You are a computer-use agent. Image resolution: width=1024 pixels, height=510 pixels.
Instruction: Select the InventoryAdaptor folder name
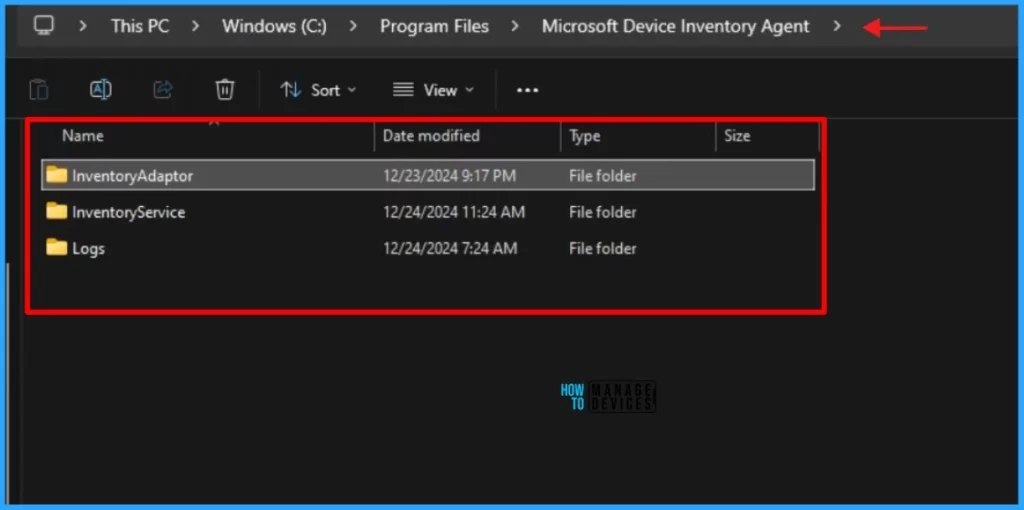pos(133,176)
